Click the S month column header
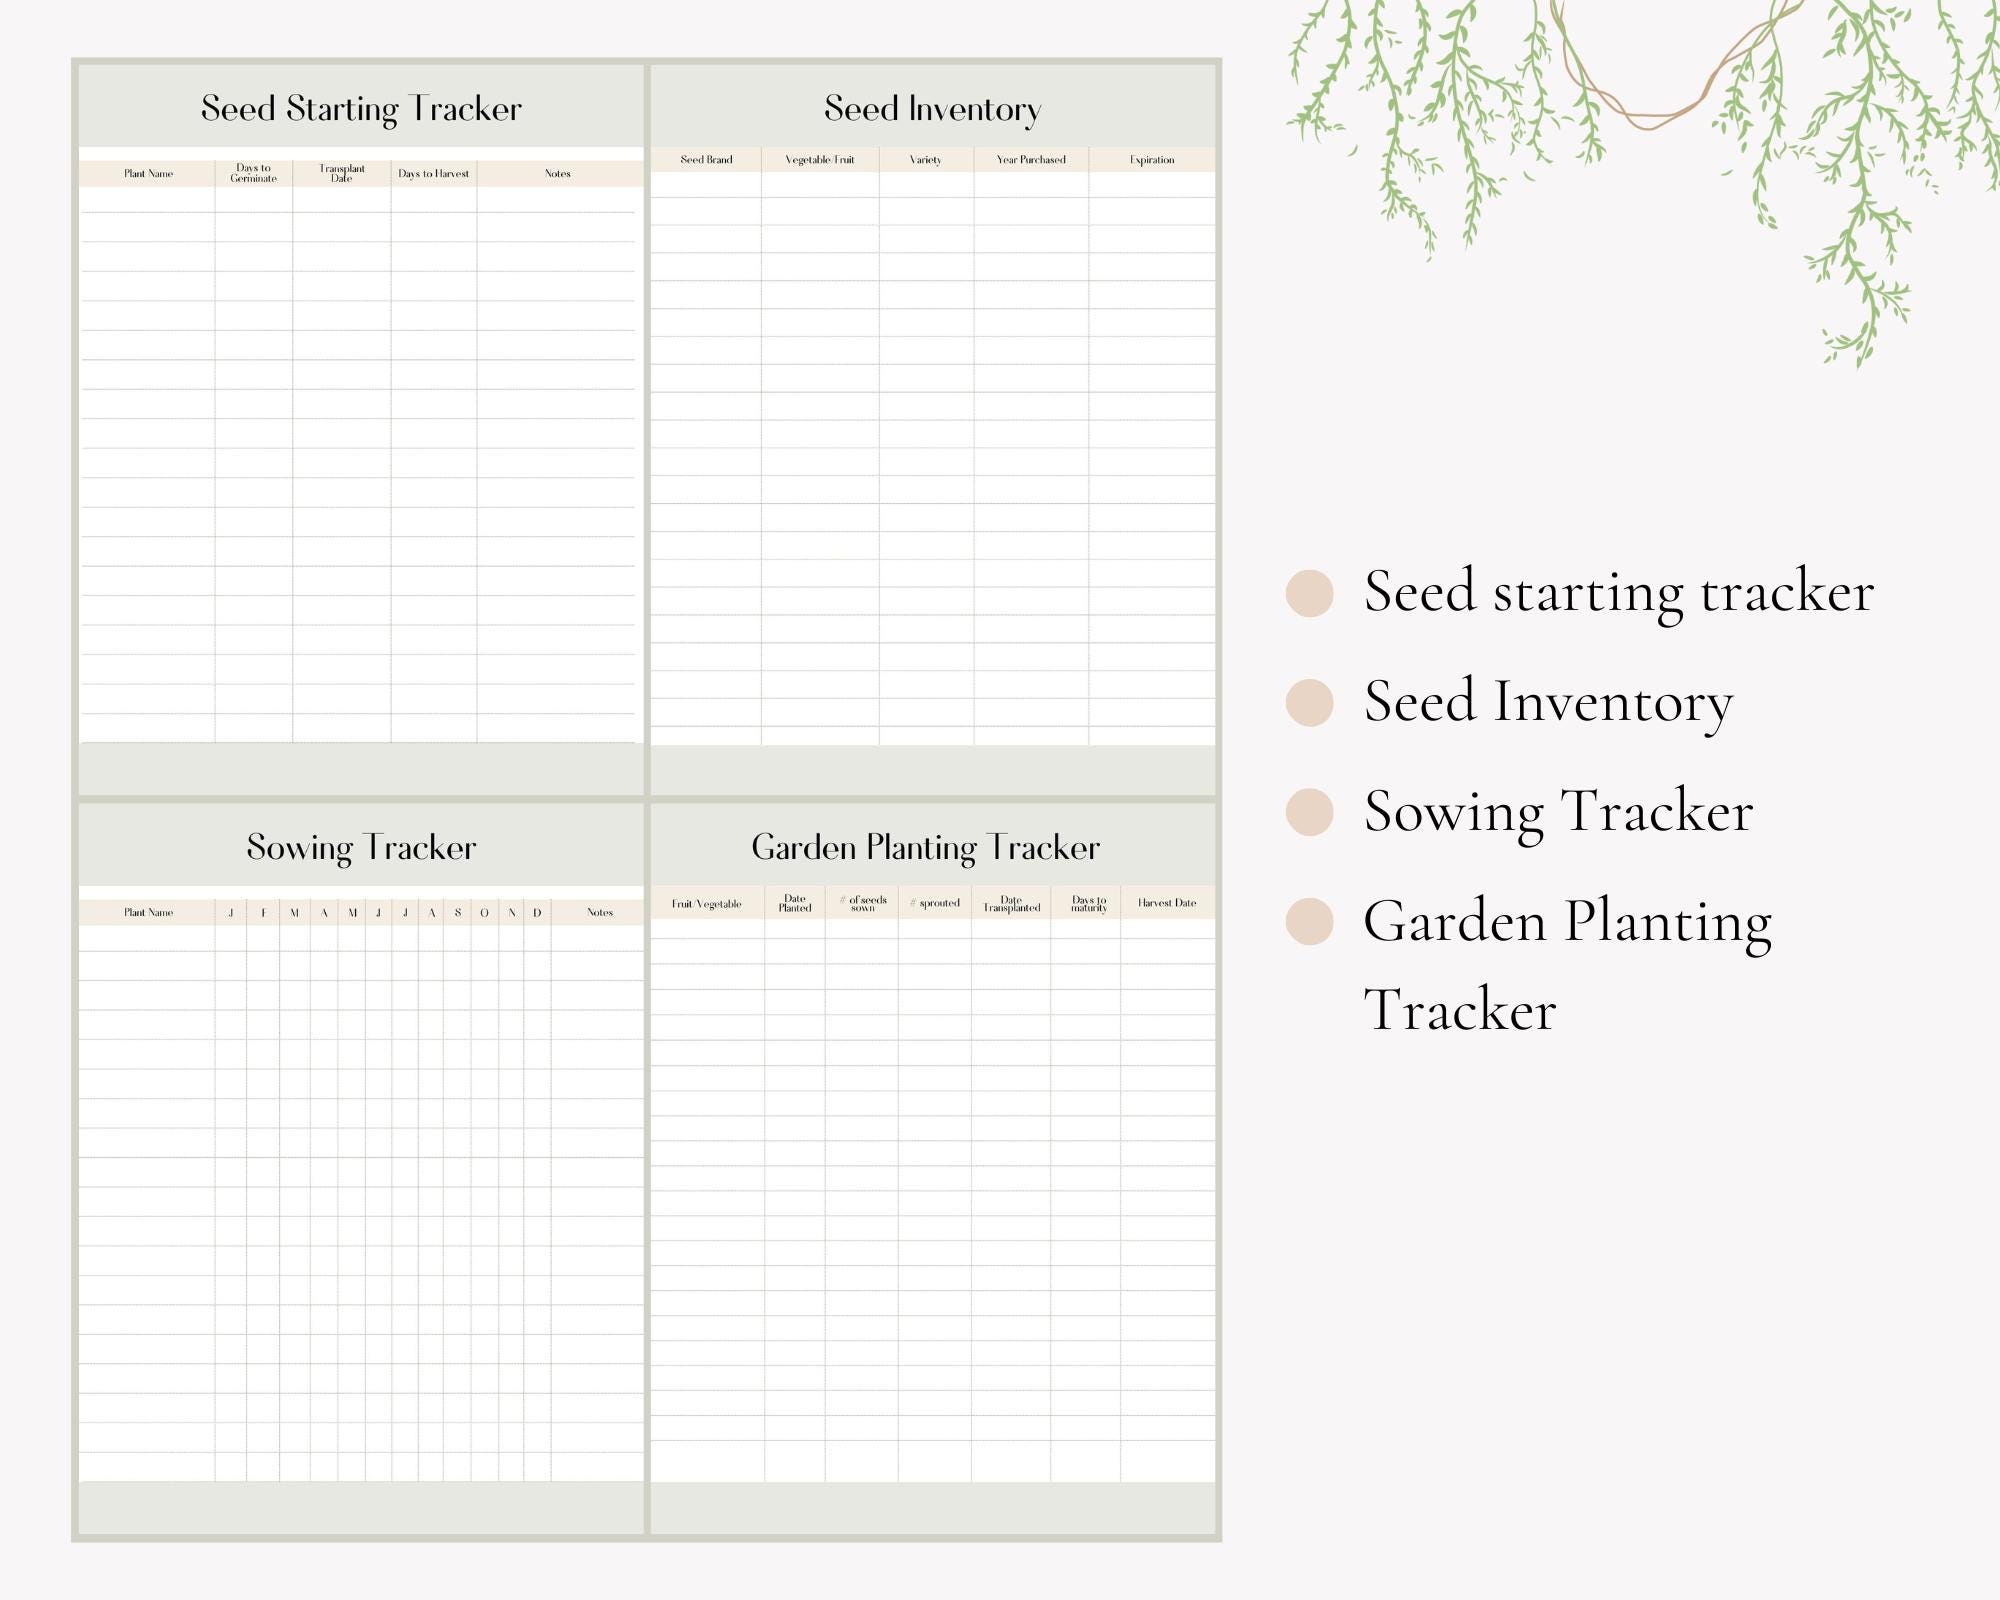Image resolution: width=2000 pixels, height=1600 pixels. tap(458, 913)
